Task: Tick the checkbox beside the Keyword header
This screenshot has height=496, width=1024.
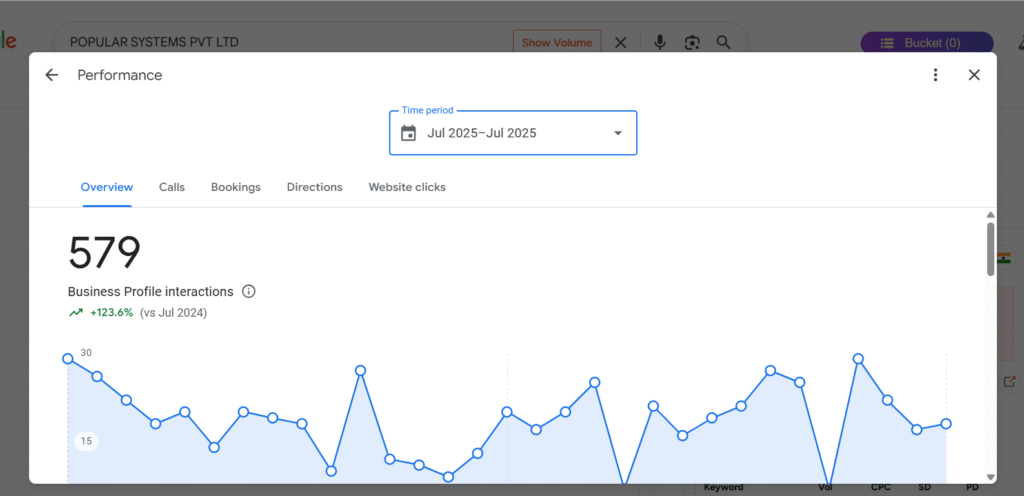Action: [x=688, y=487]
